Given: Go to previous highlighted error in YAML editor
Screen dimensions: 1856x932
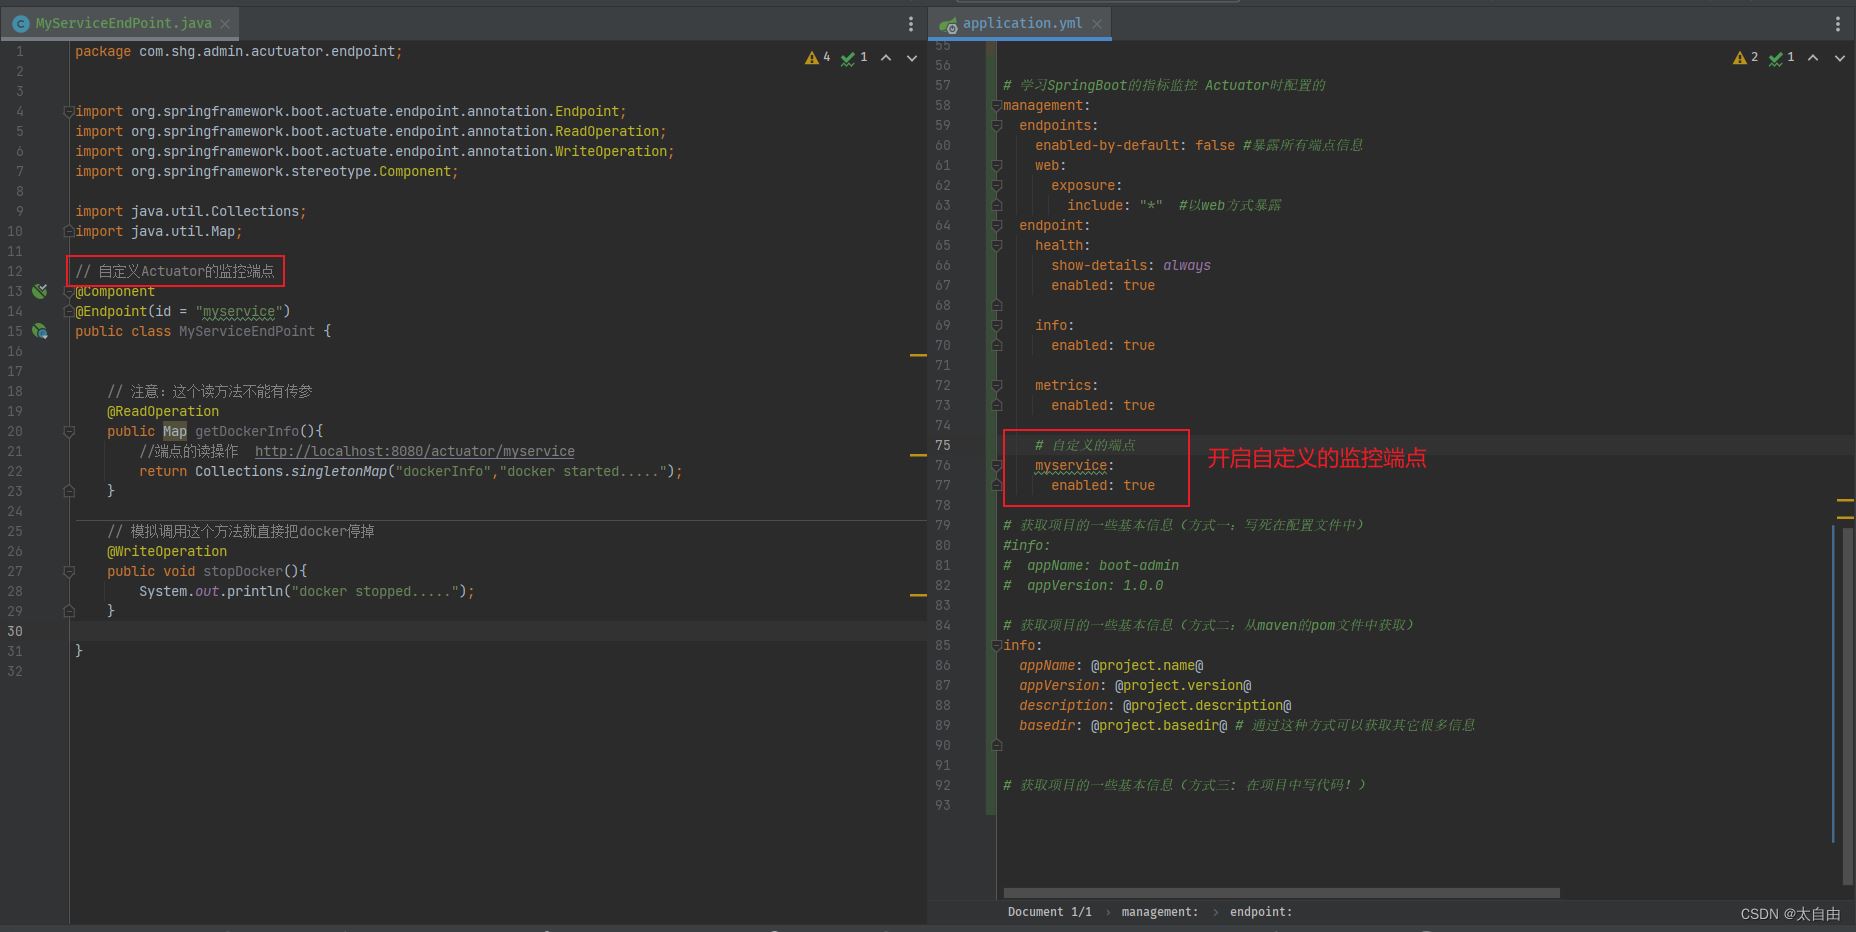Looking at the screenshot, I should (x=1813, y=58).
